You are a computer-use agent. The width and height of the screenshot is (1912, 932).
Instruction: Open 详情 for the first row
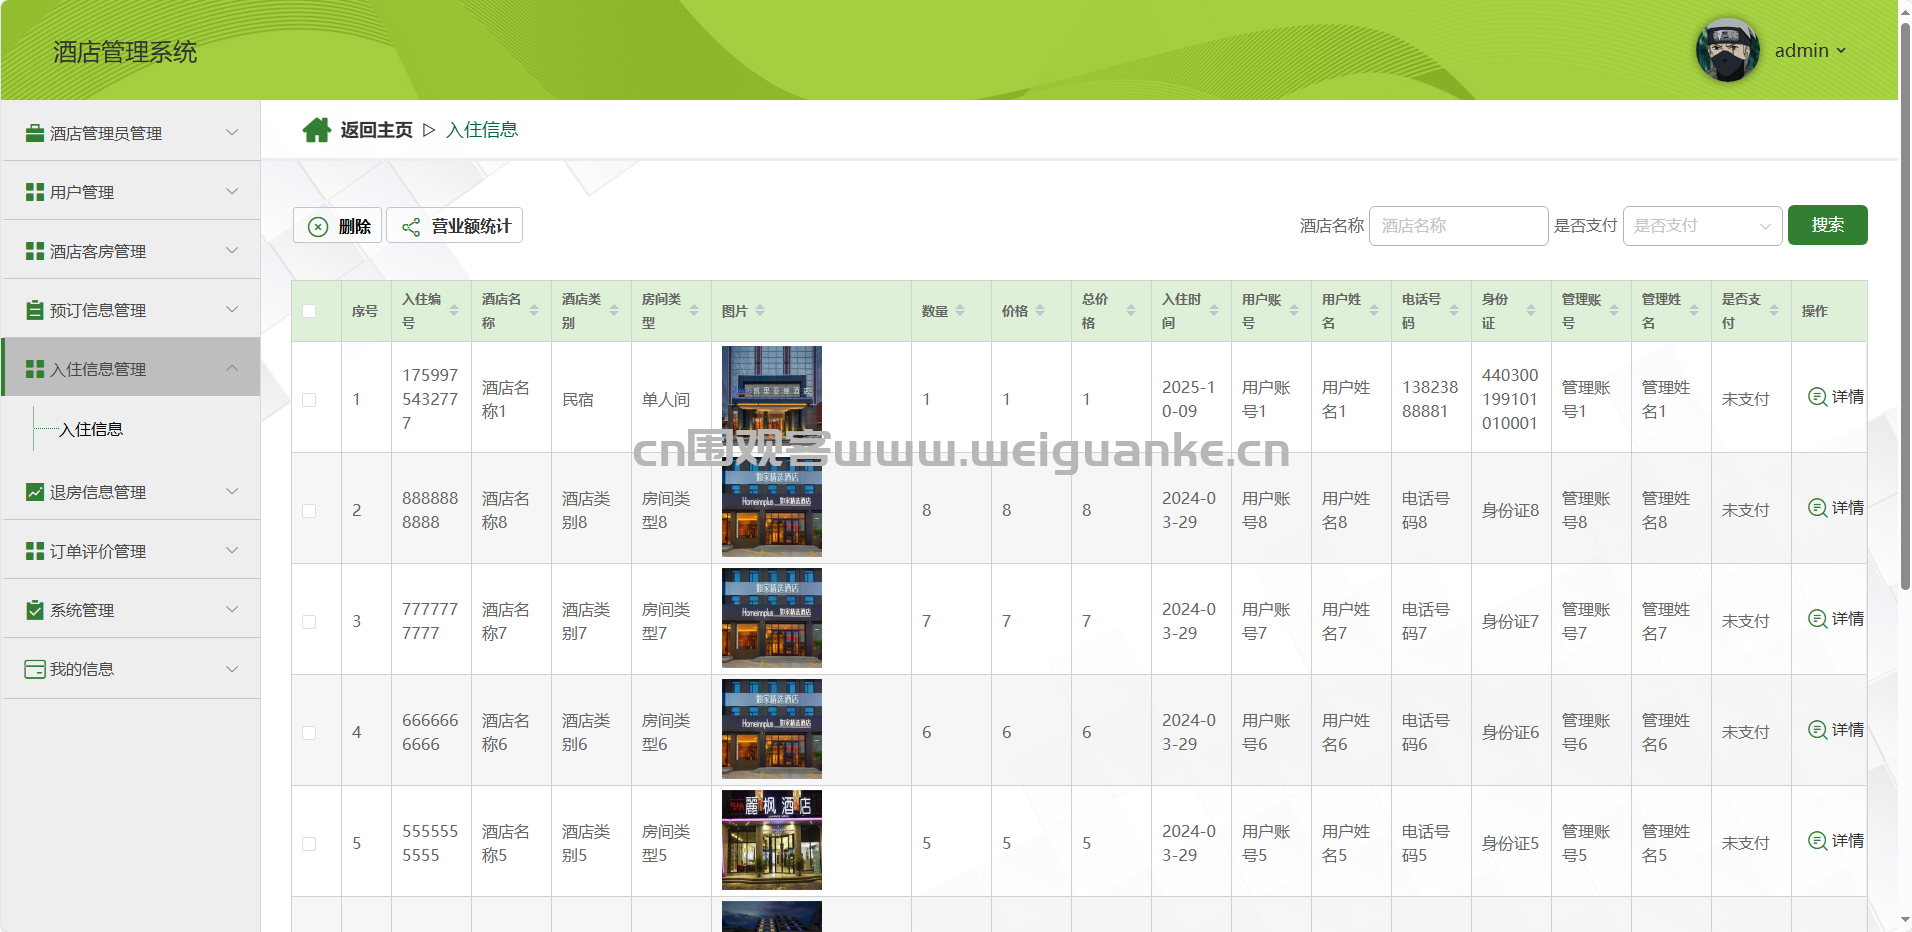pos(1836,397)
